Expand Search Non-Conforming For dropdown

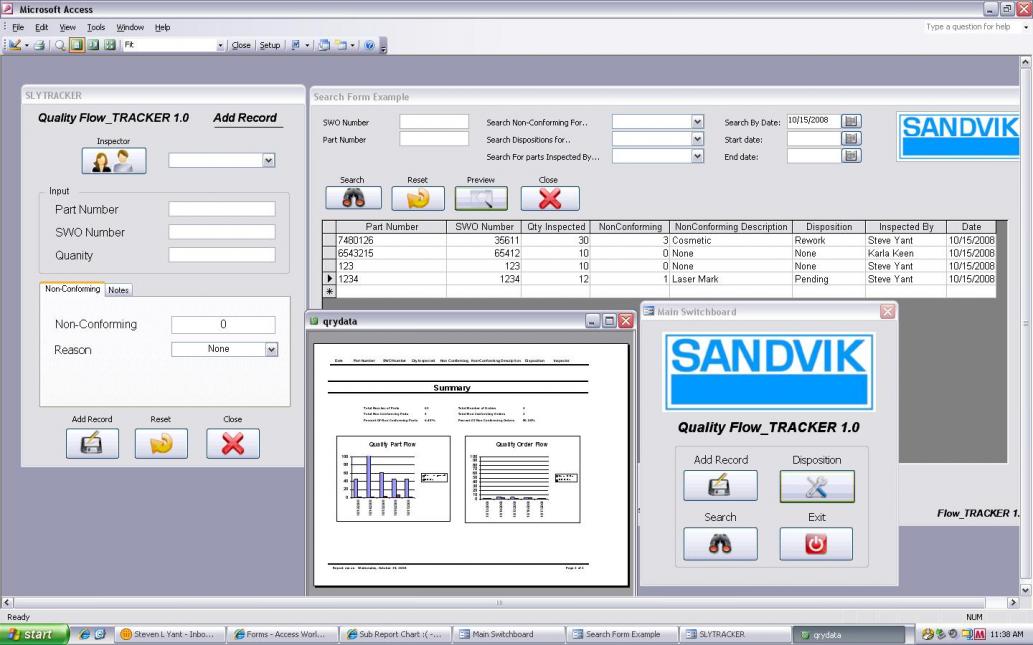pos(698,122)
